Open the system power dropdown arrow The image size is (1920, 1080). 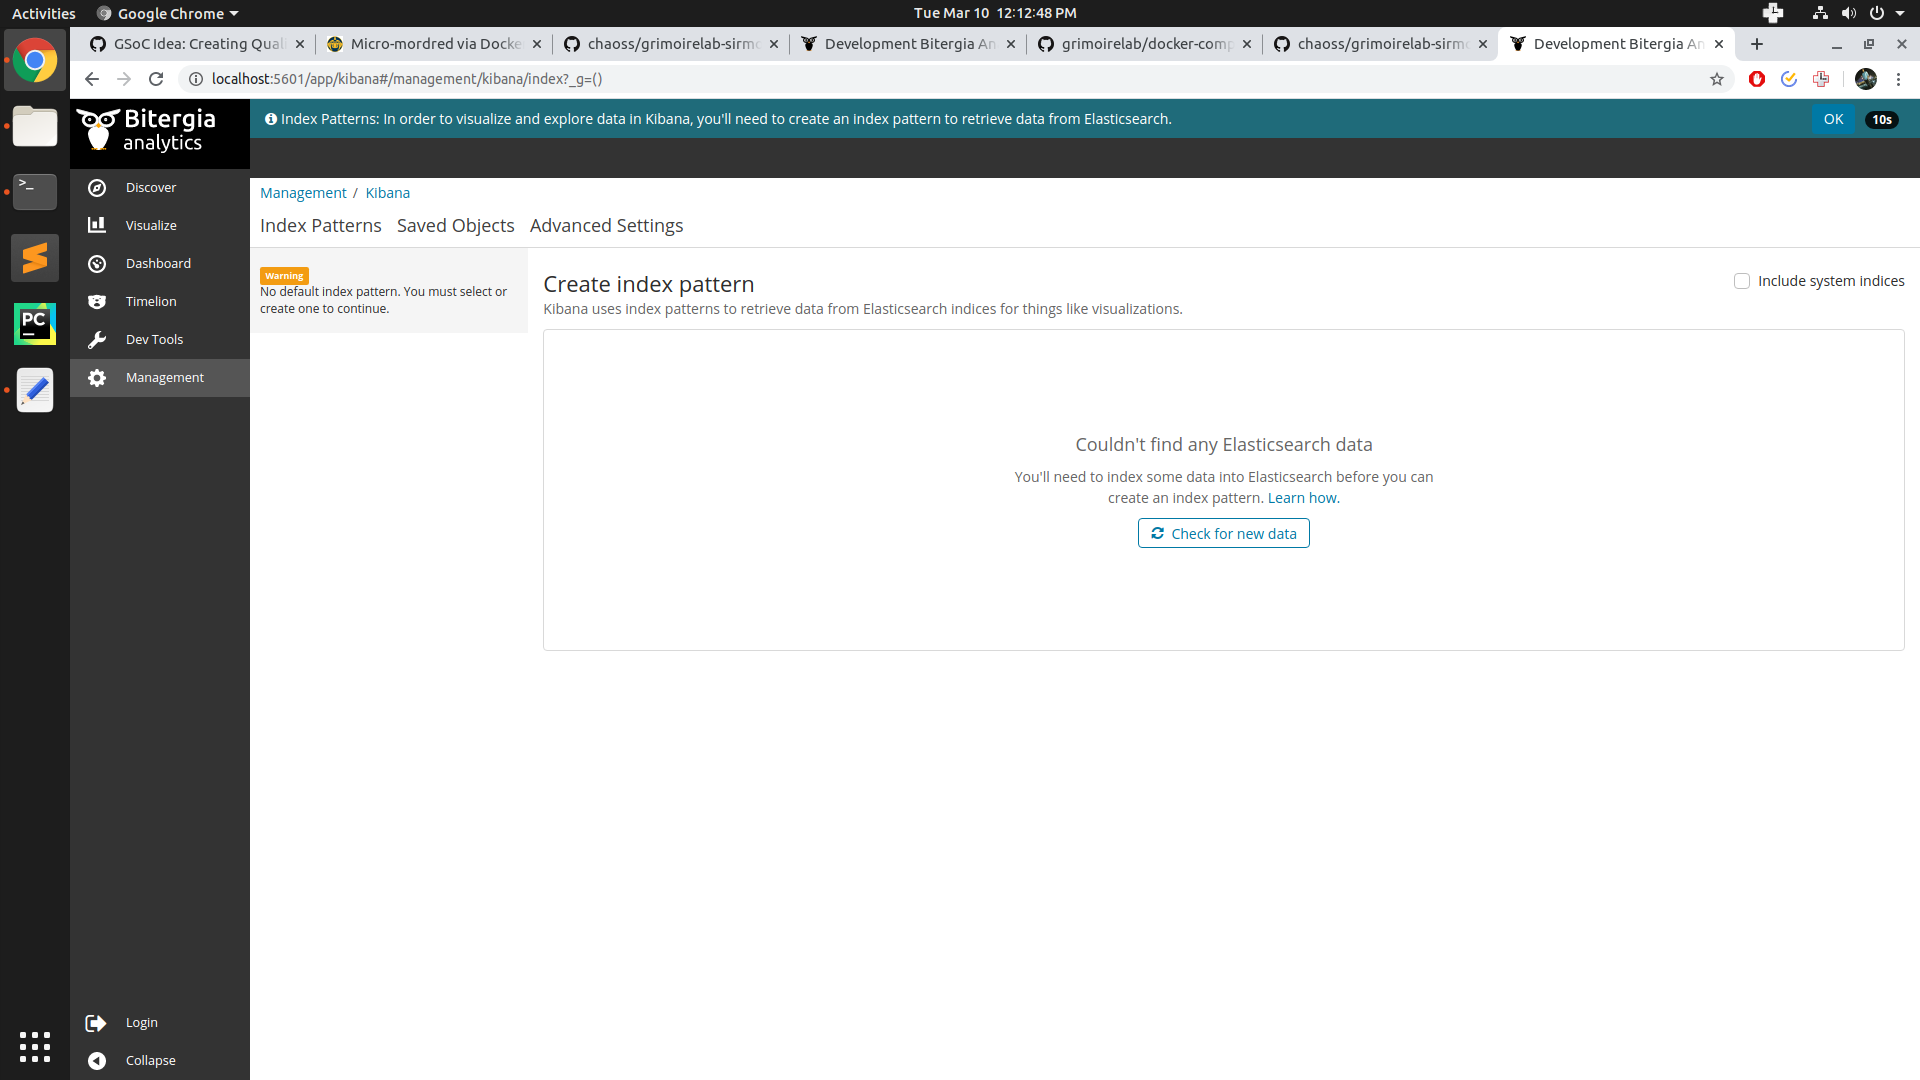point(1902,13)
